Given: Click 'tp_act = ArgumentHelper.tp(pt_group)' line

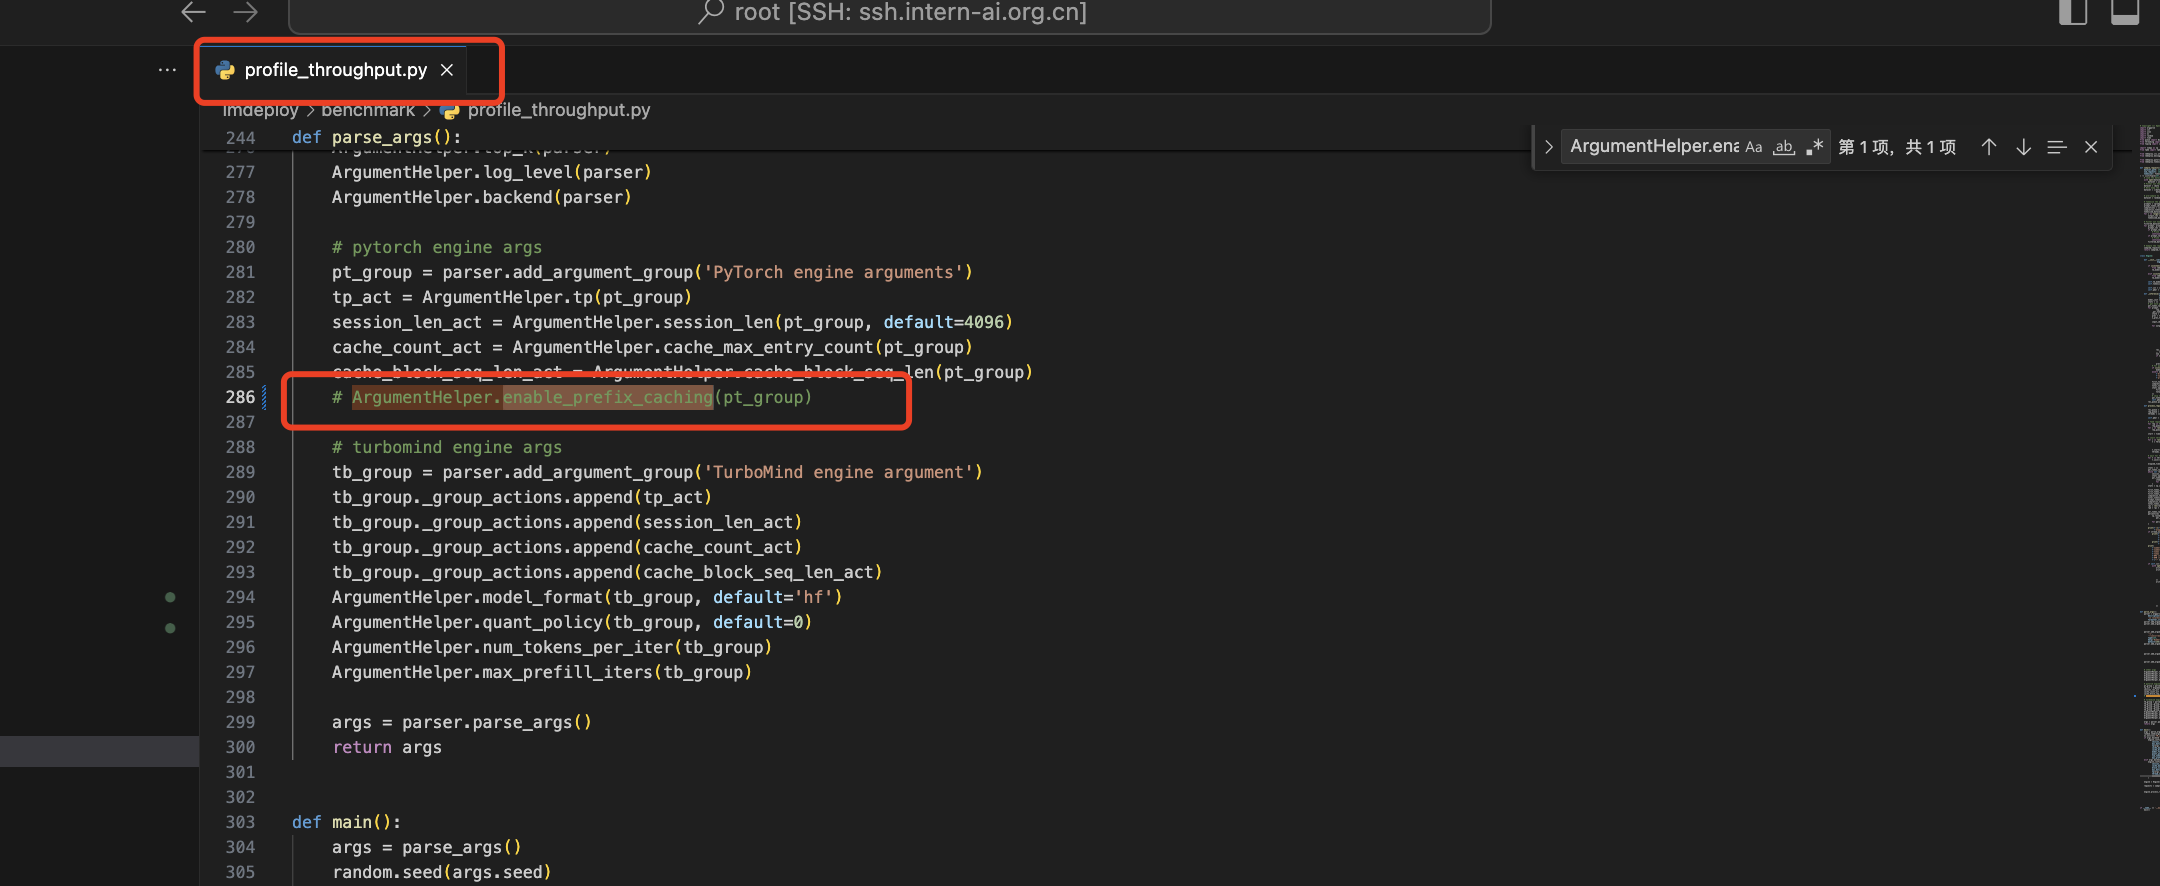Looking at the screenshot, I should click(512, 297).
